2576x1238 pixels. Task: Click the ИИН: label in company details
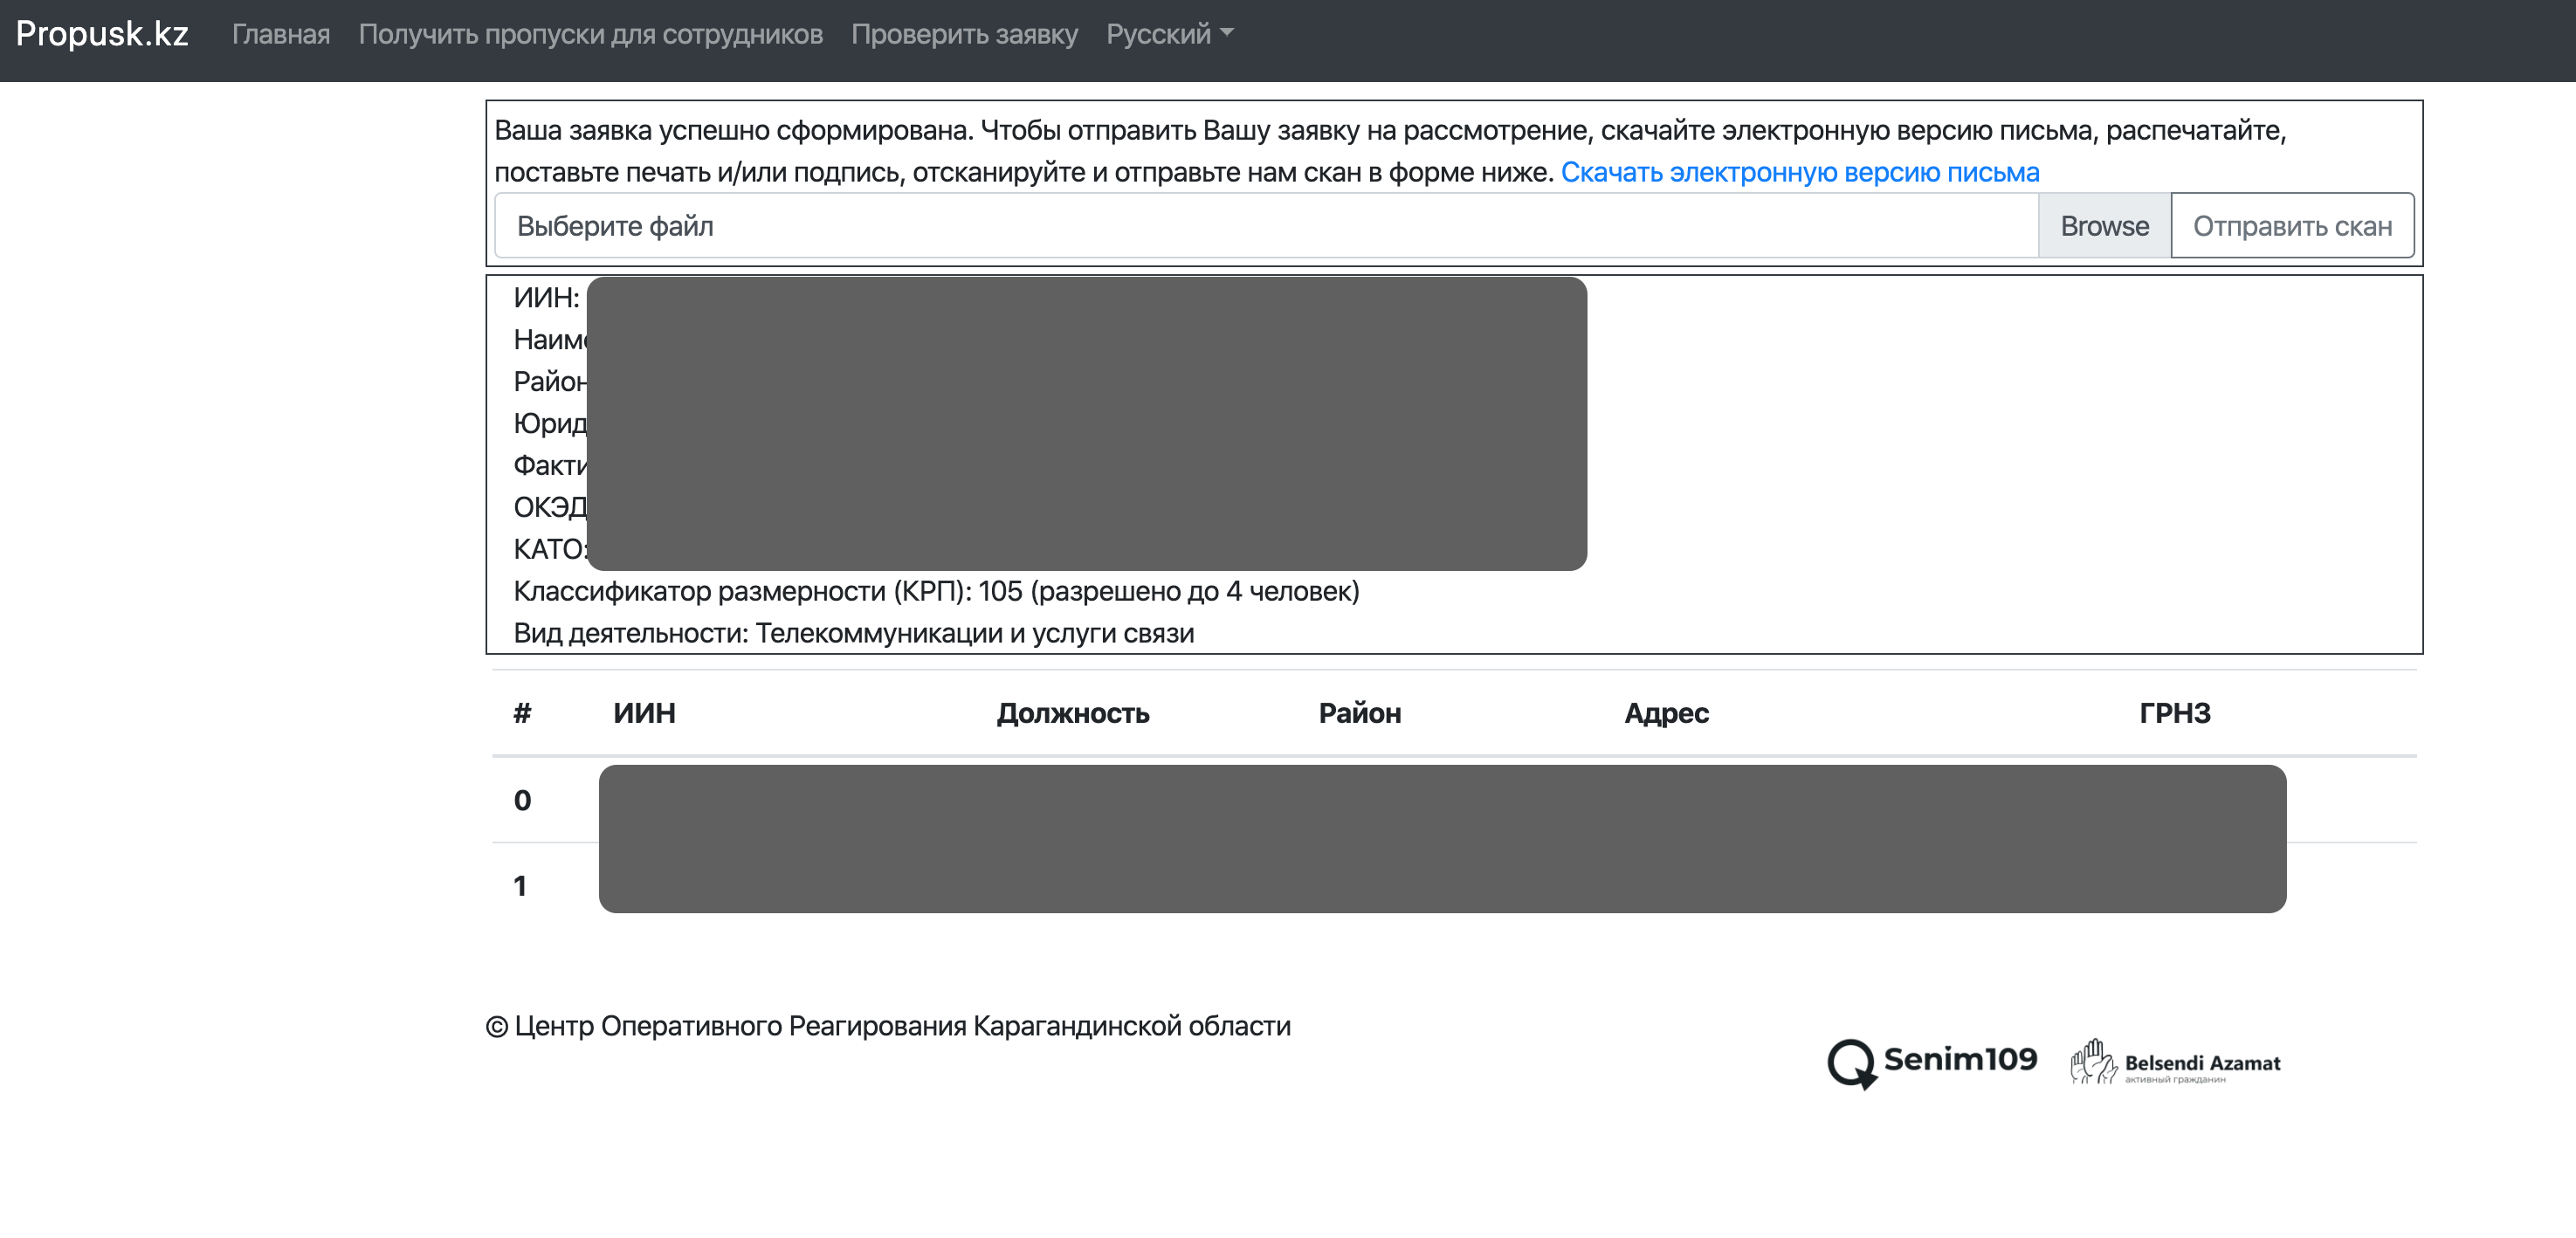coord(546,298)
